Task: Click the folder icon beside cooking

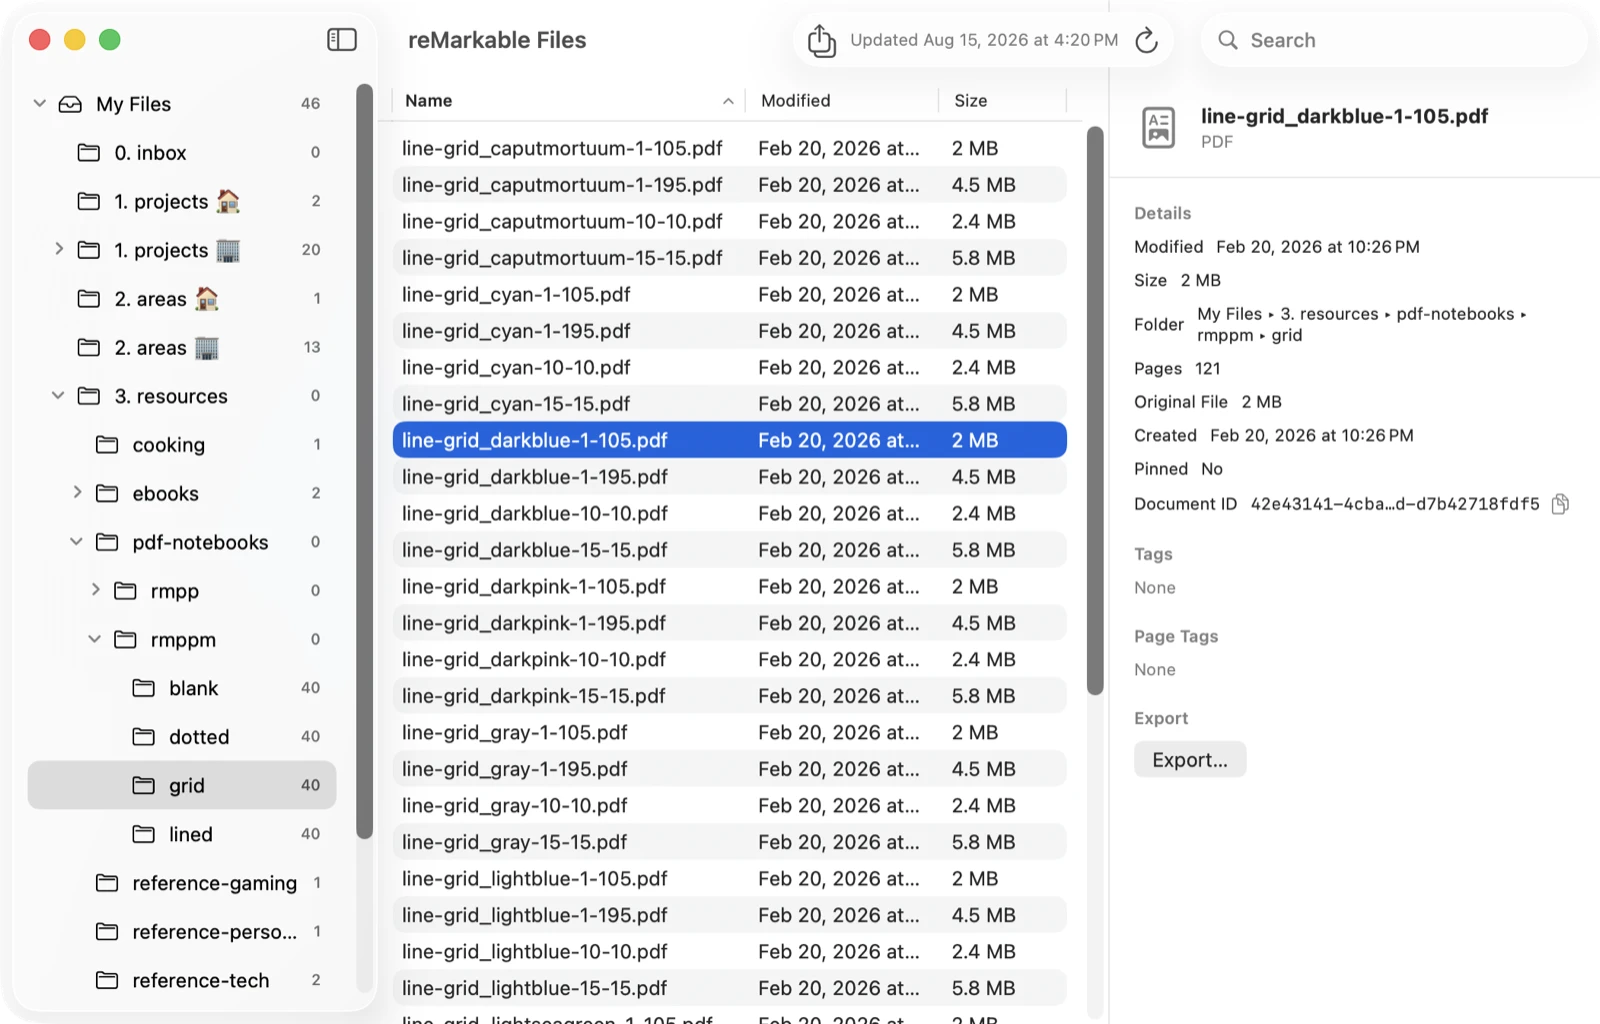Action: click(107, 445)
